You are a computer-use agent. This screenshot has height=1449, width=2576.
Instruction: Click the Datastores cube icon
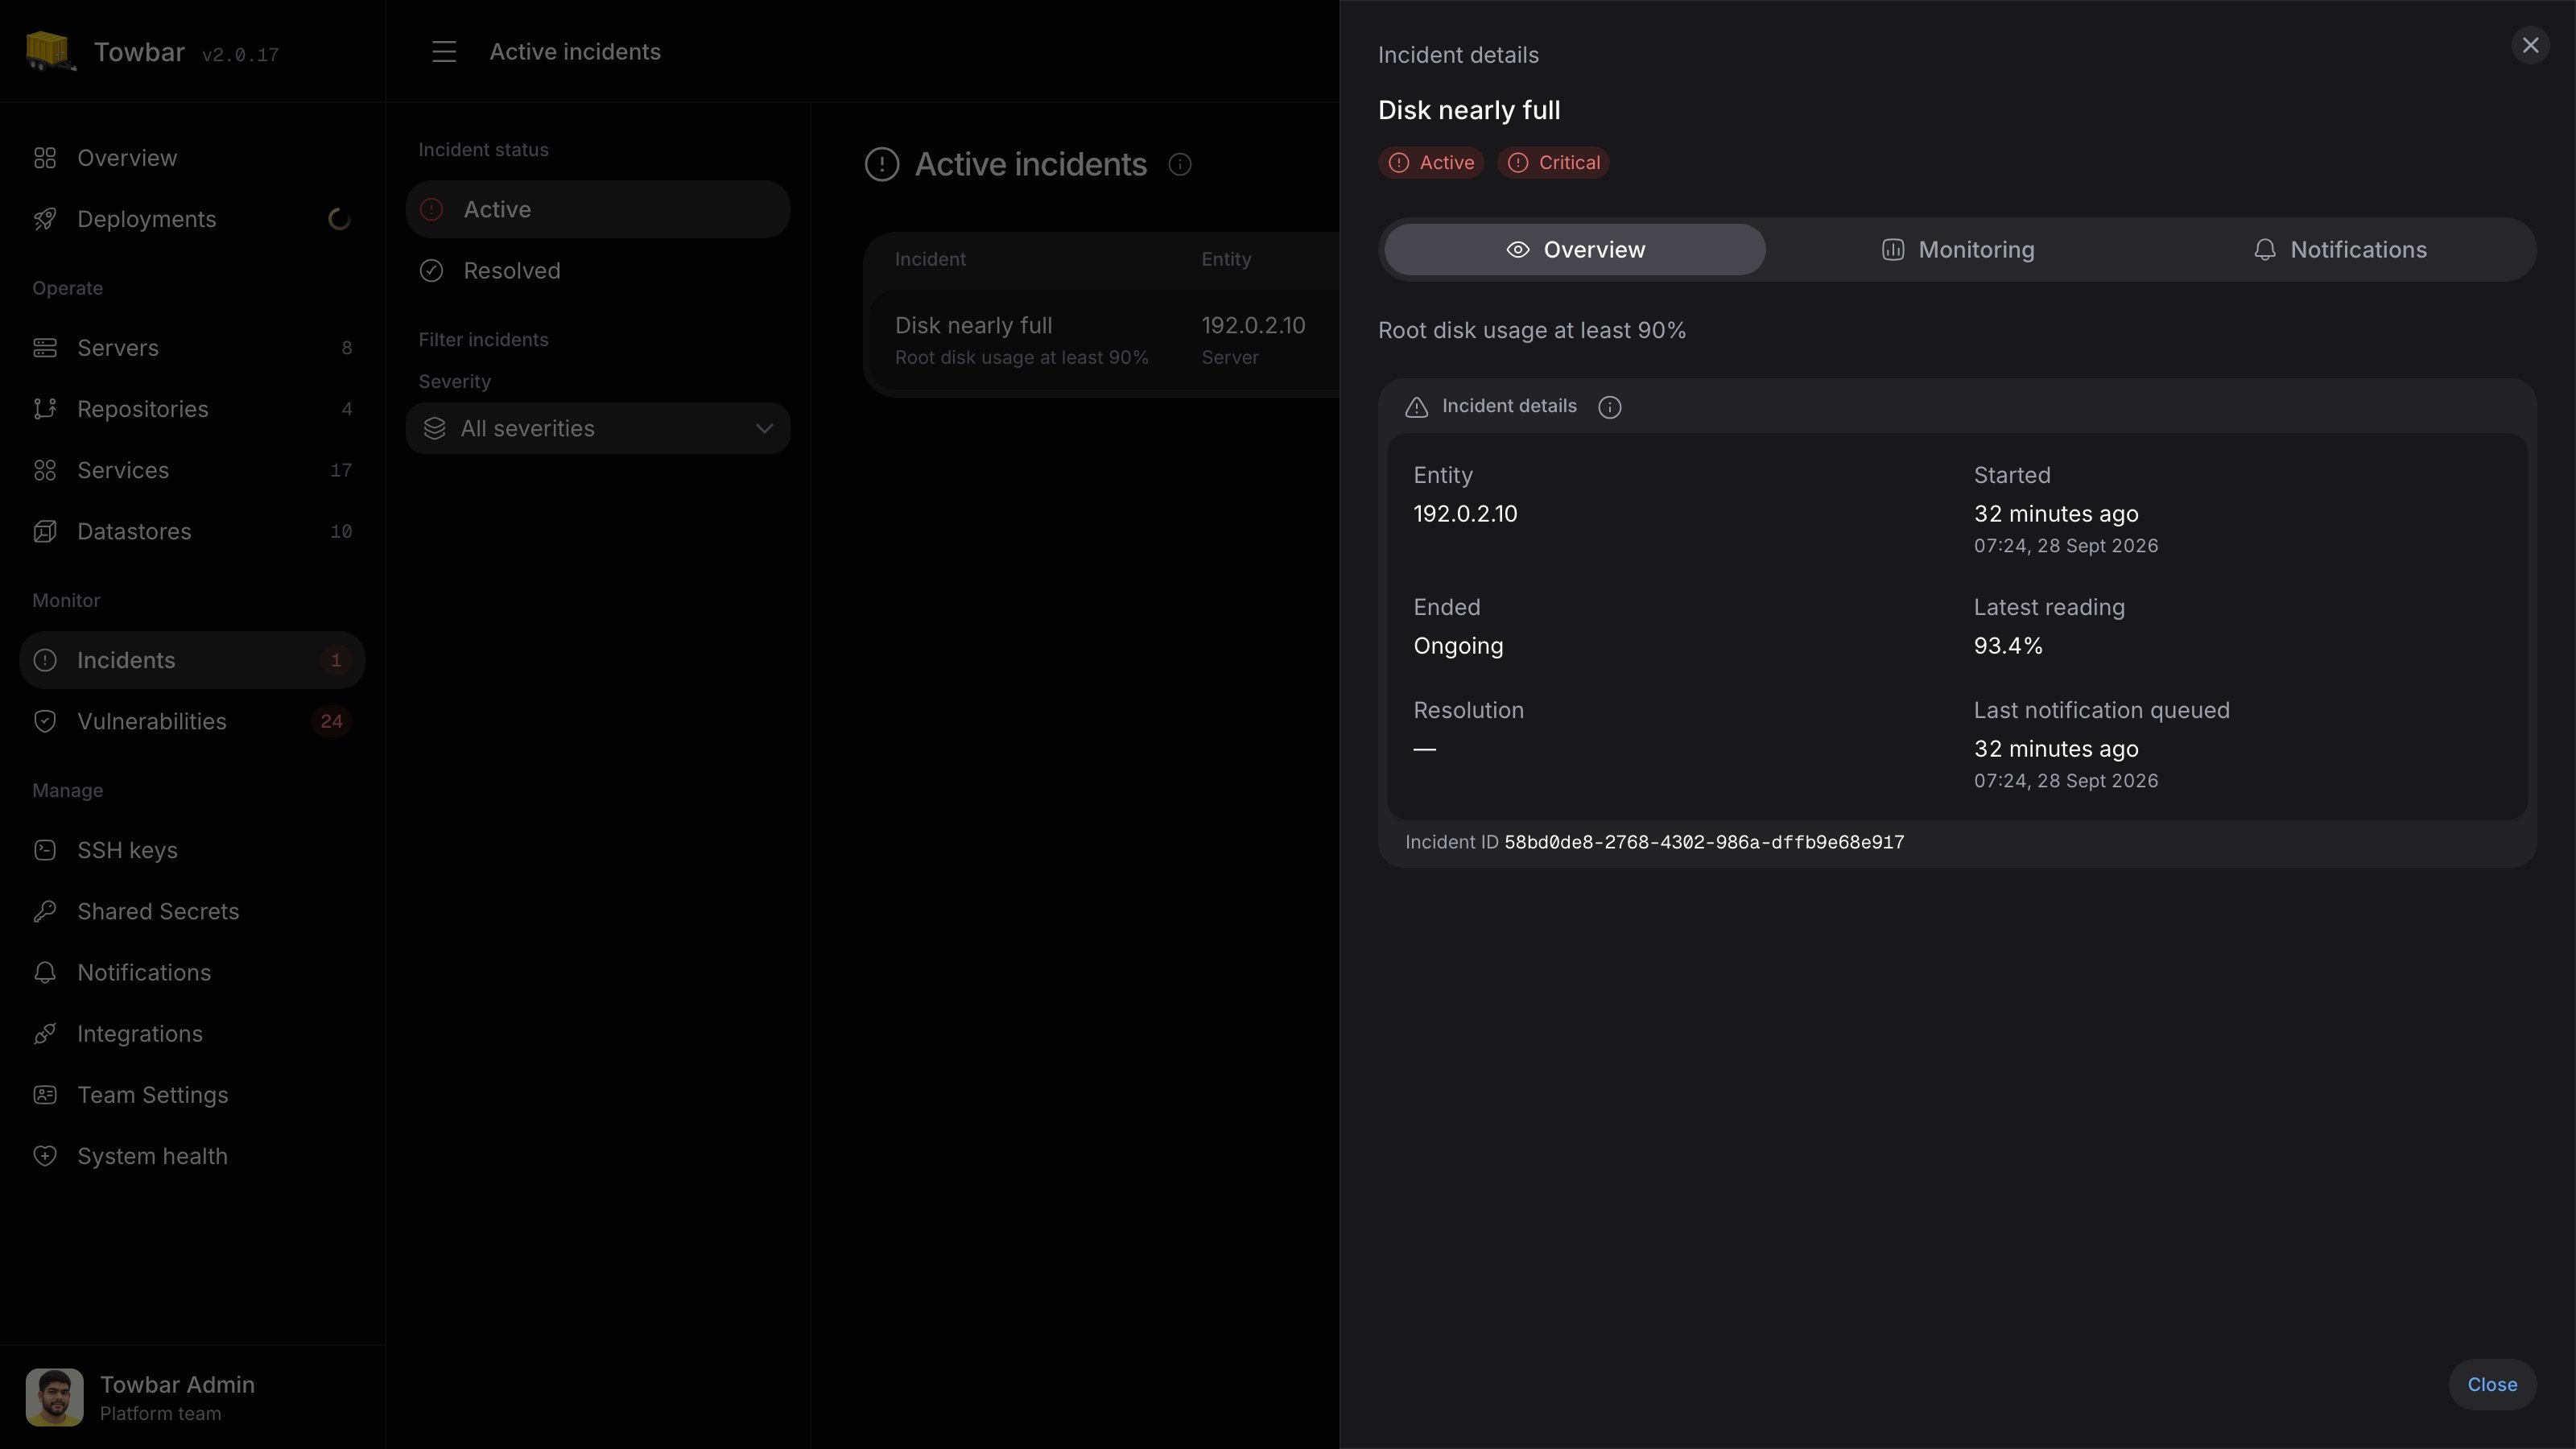click(45, 531)
